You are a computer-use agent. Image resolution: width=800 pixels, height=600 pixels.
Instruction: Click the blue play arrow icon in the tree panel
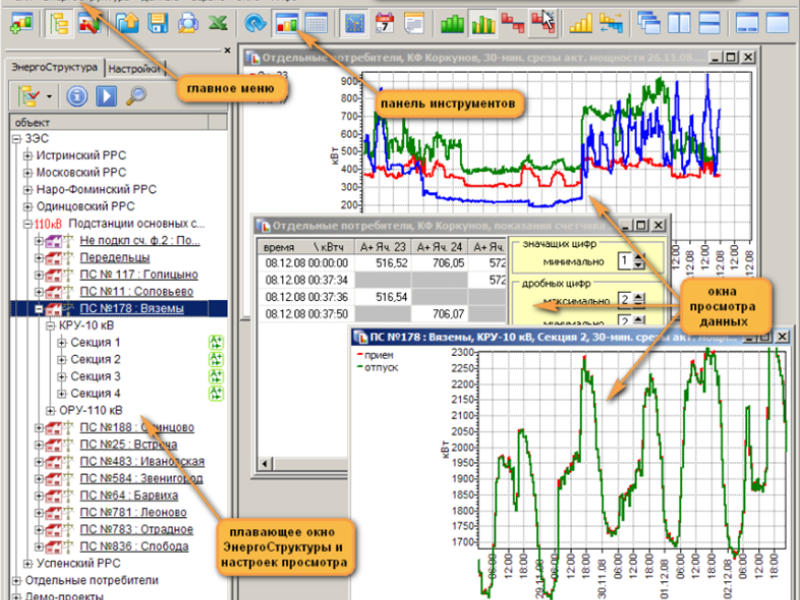(106, 96)
